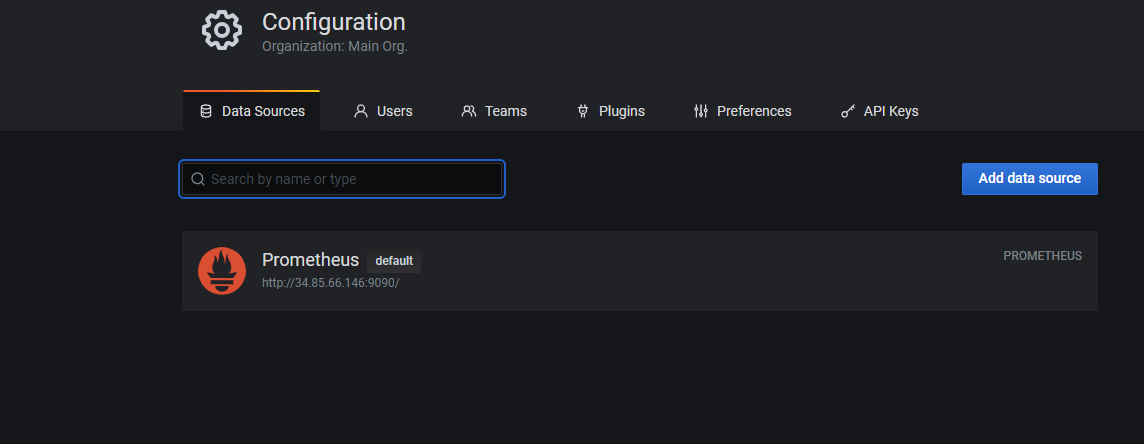
Task: Click the people icon on Teams tab
Action: tap(468, 112)
